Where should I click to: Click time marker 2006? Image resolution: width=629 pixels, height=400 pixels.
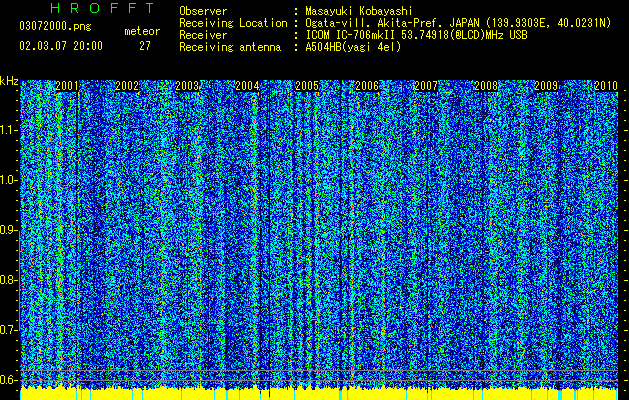coord(367,86)
